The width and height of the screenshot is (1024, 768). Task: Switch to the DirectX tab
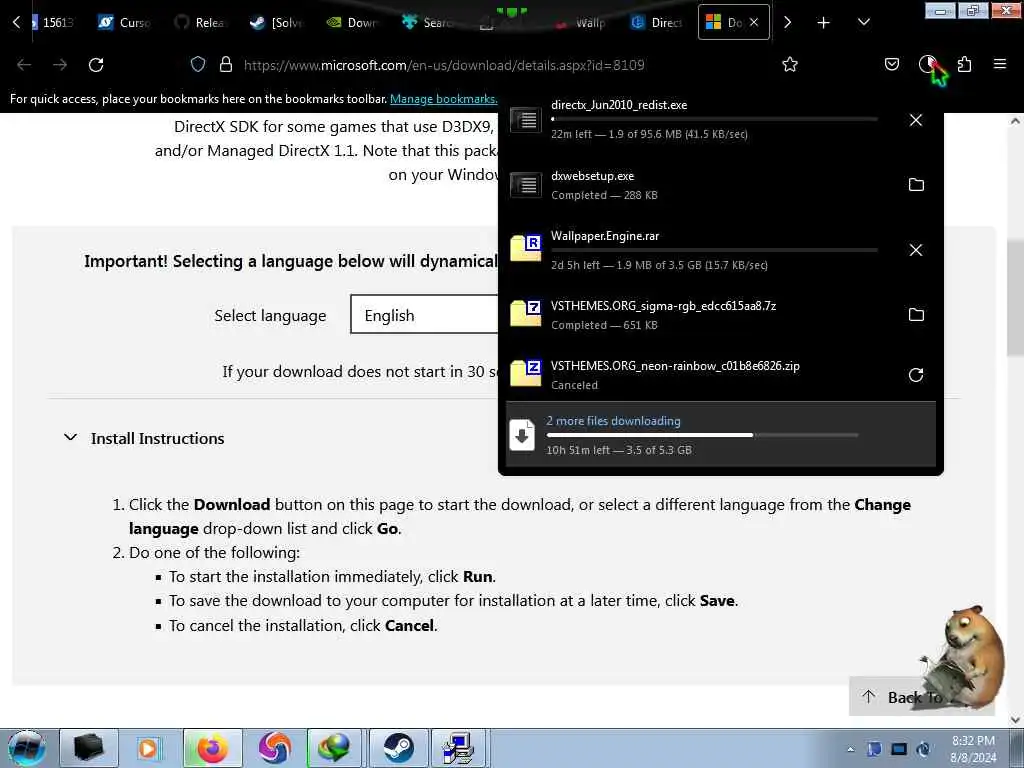tap(656, 22)
